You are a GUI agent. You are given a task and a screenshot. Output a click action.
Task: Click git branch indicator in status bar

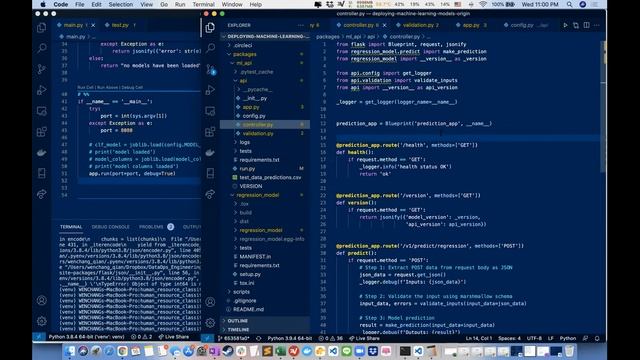pyautogui.click(x=233, y=338)
